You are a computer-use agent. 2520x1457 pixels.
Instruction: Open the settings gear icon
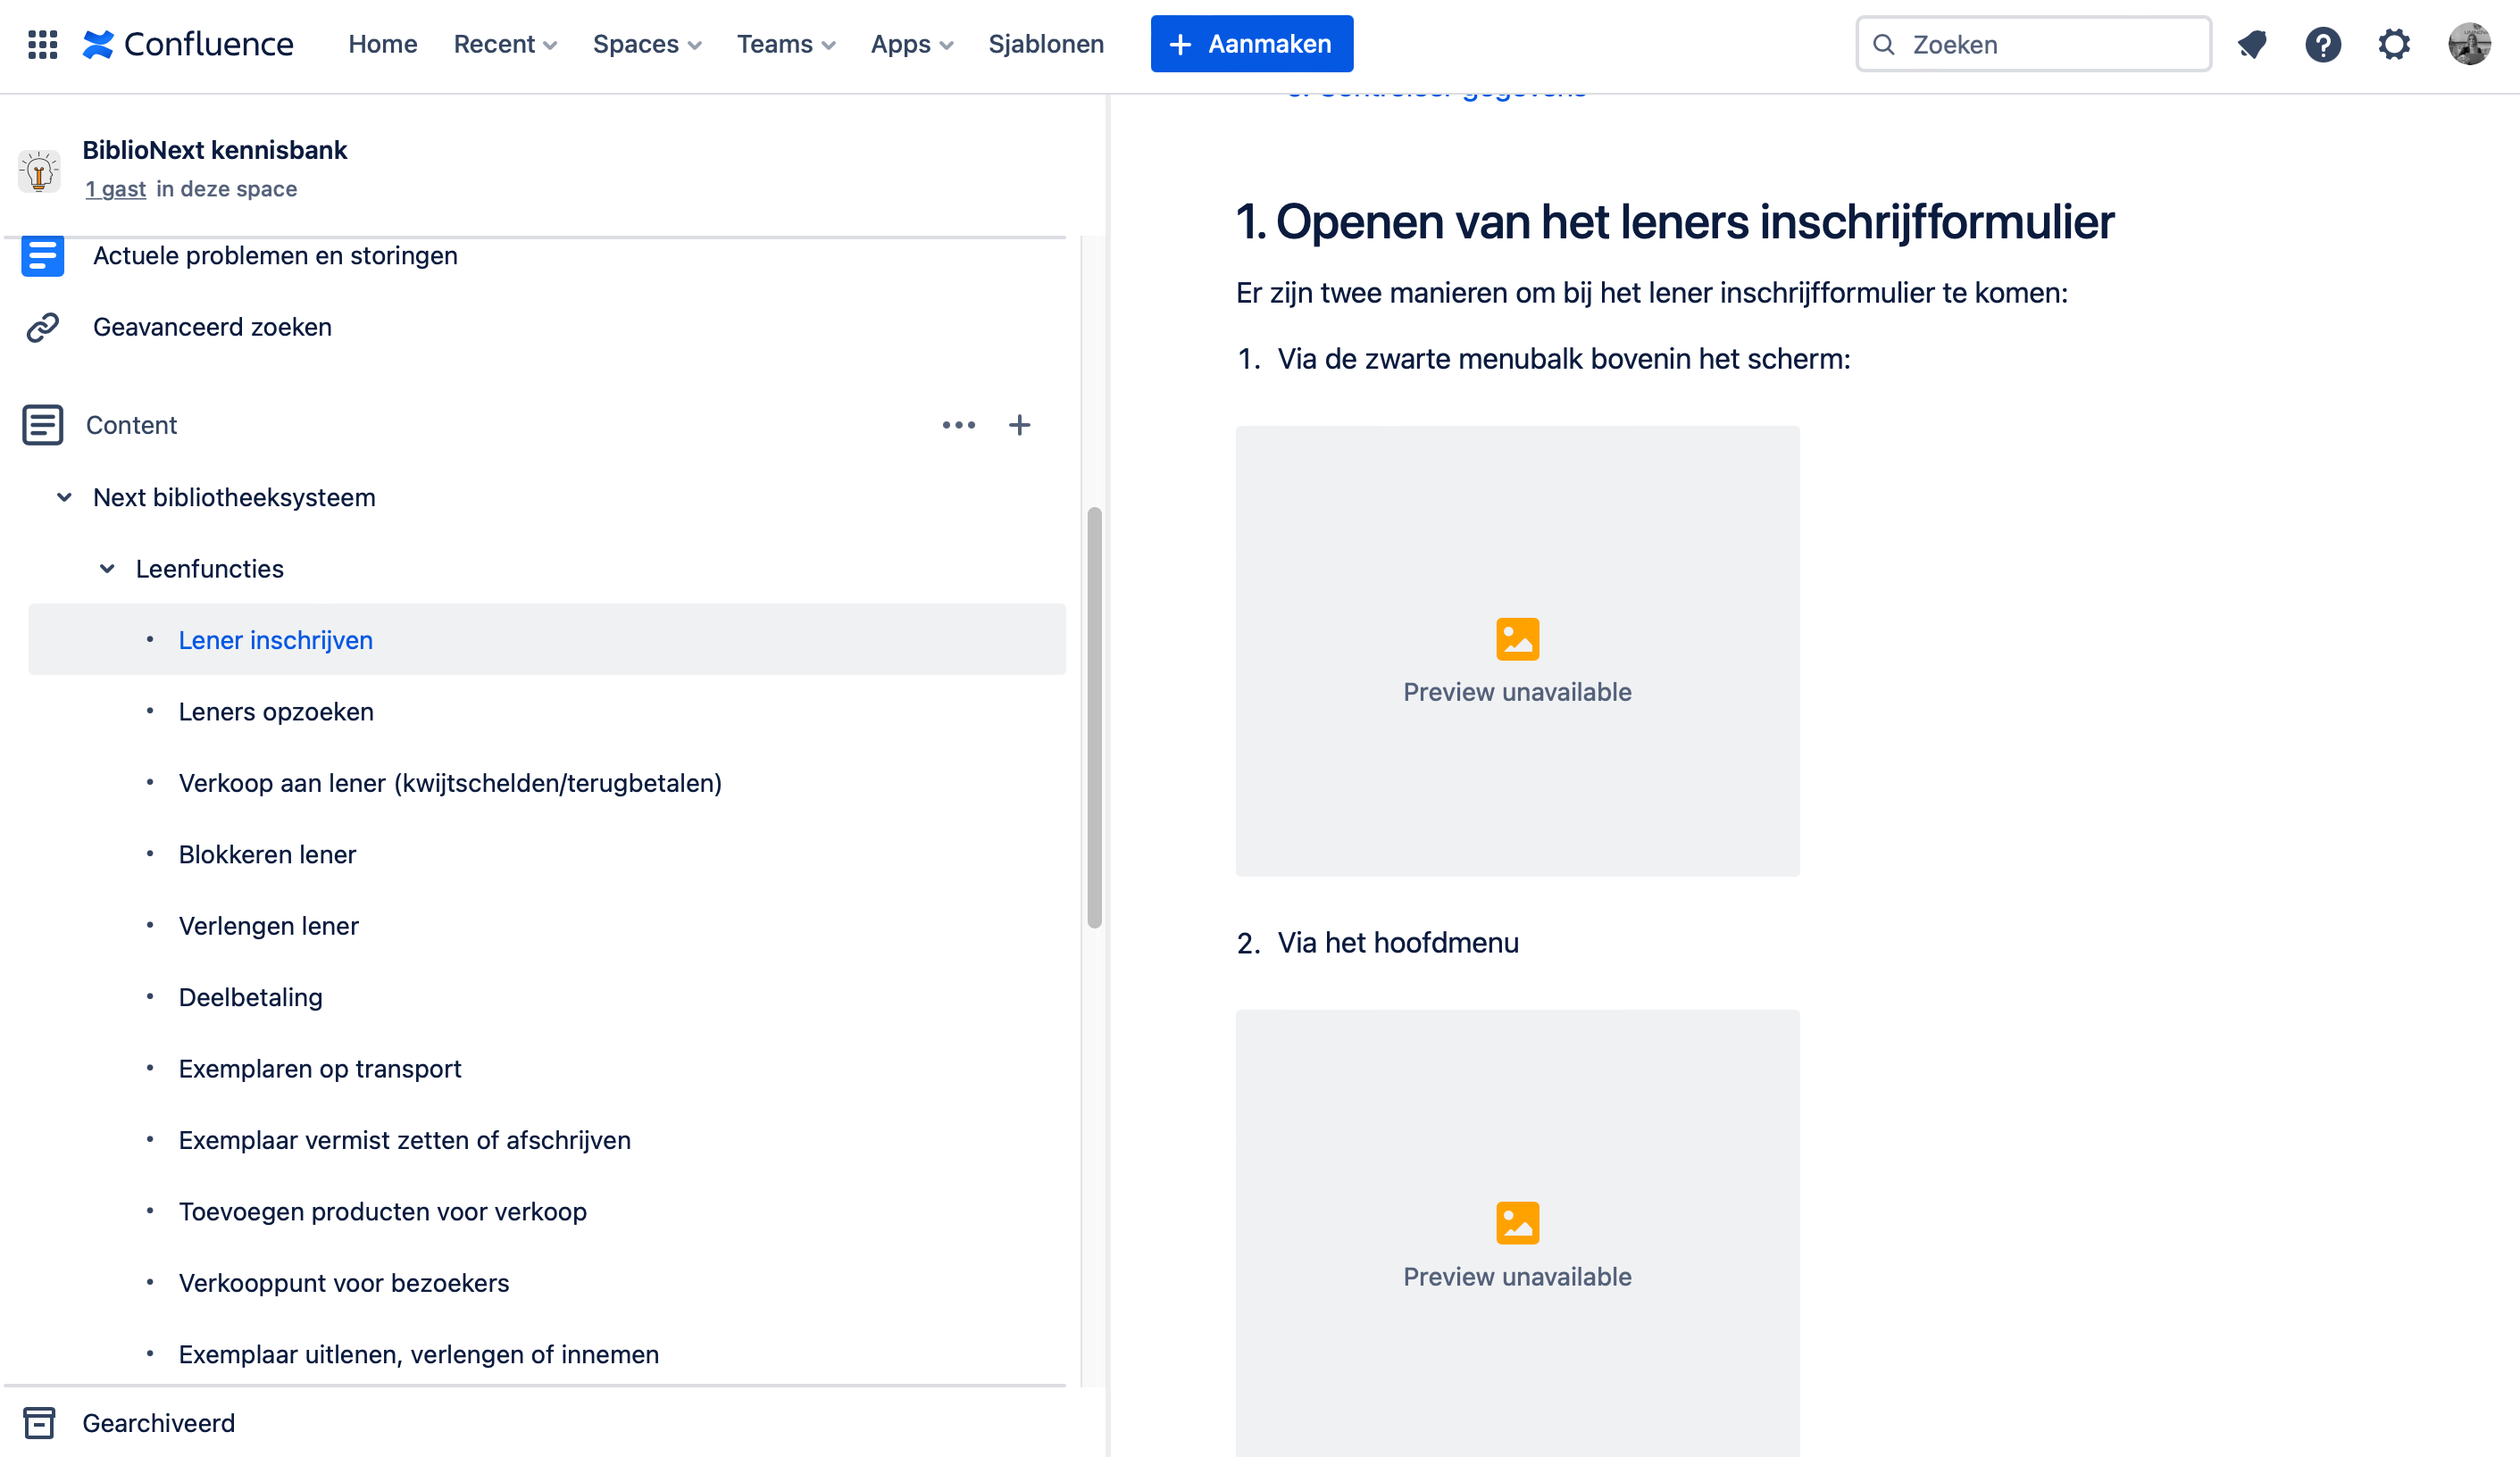pos(2394,44)
